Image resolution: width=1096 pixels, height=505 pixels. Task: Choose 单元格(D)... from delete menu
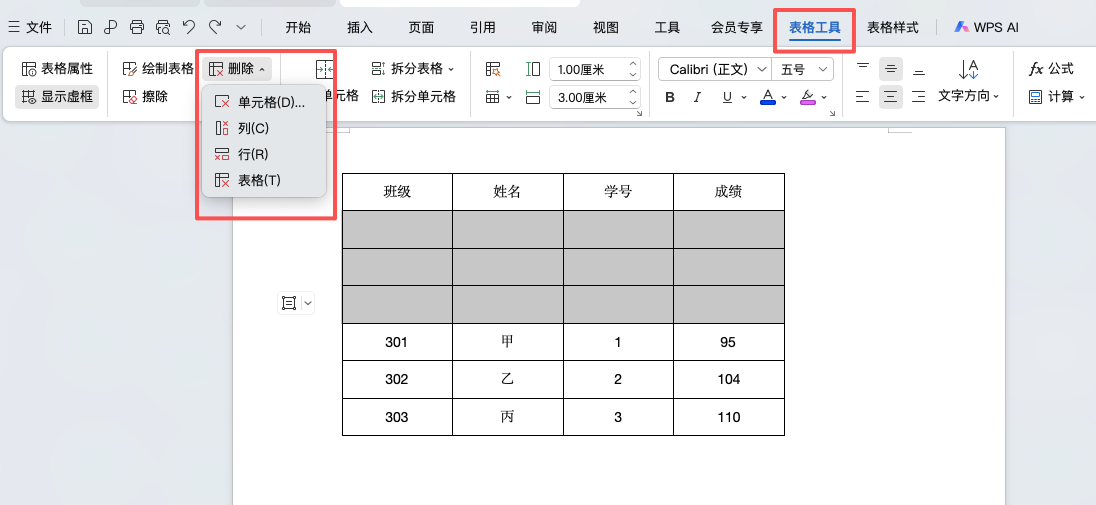[x=264, y=102]
